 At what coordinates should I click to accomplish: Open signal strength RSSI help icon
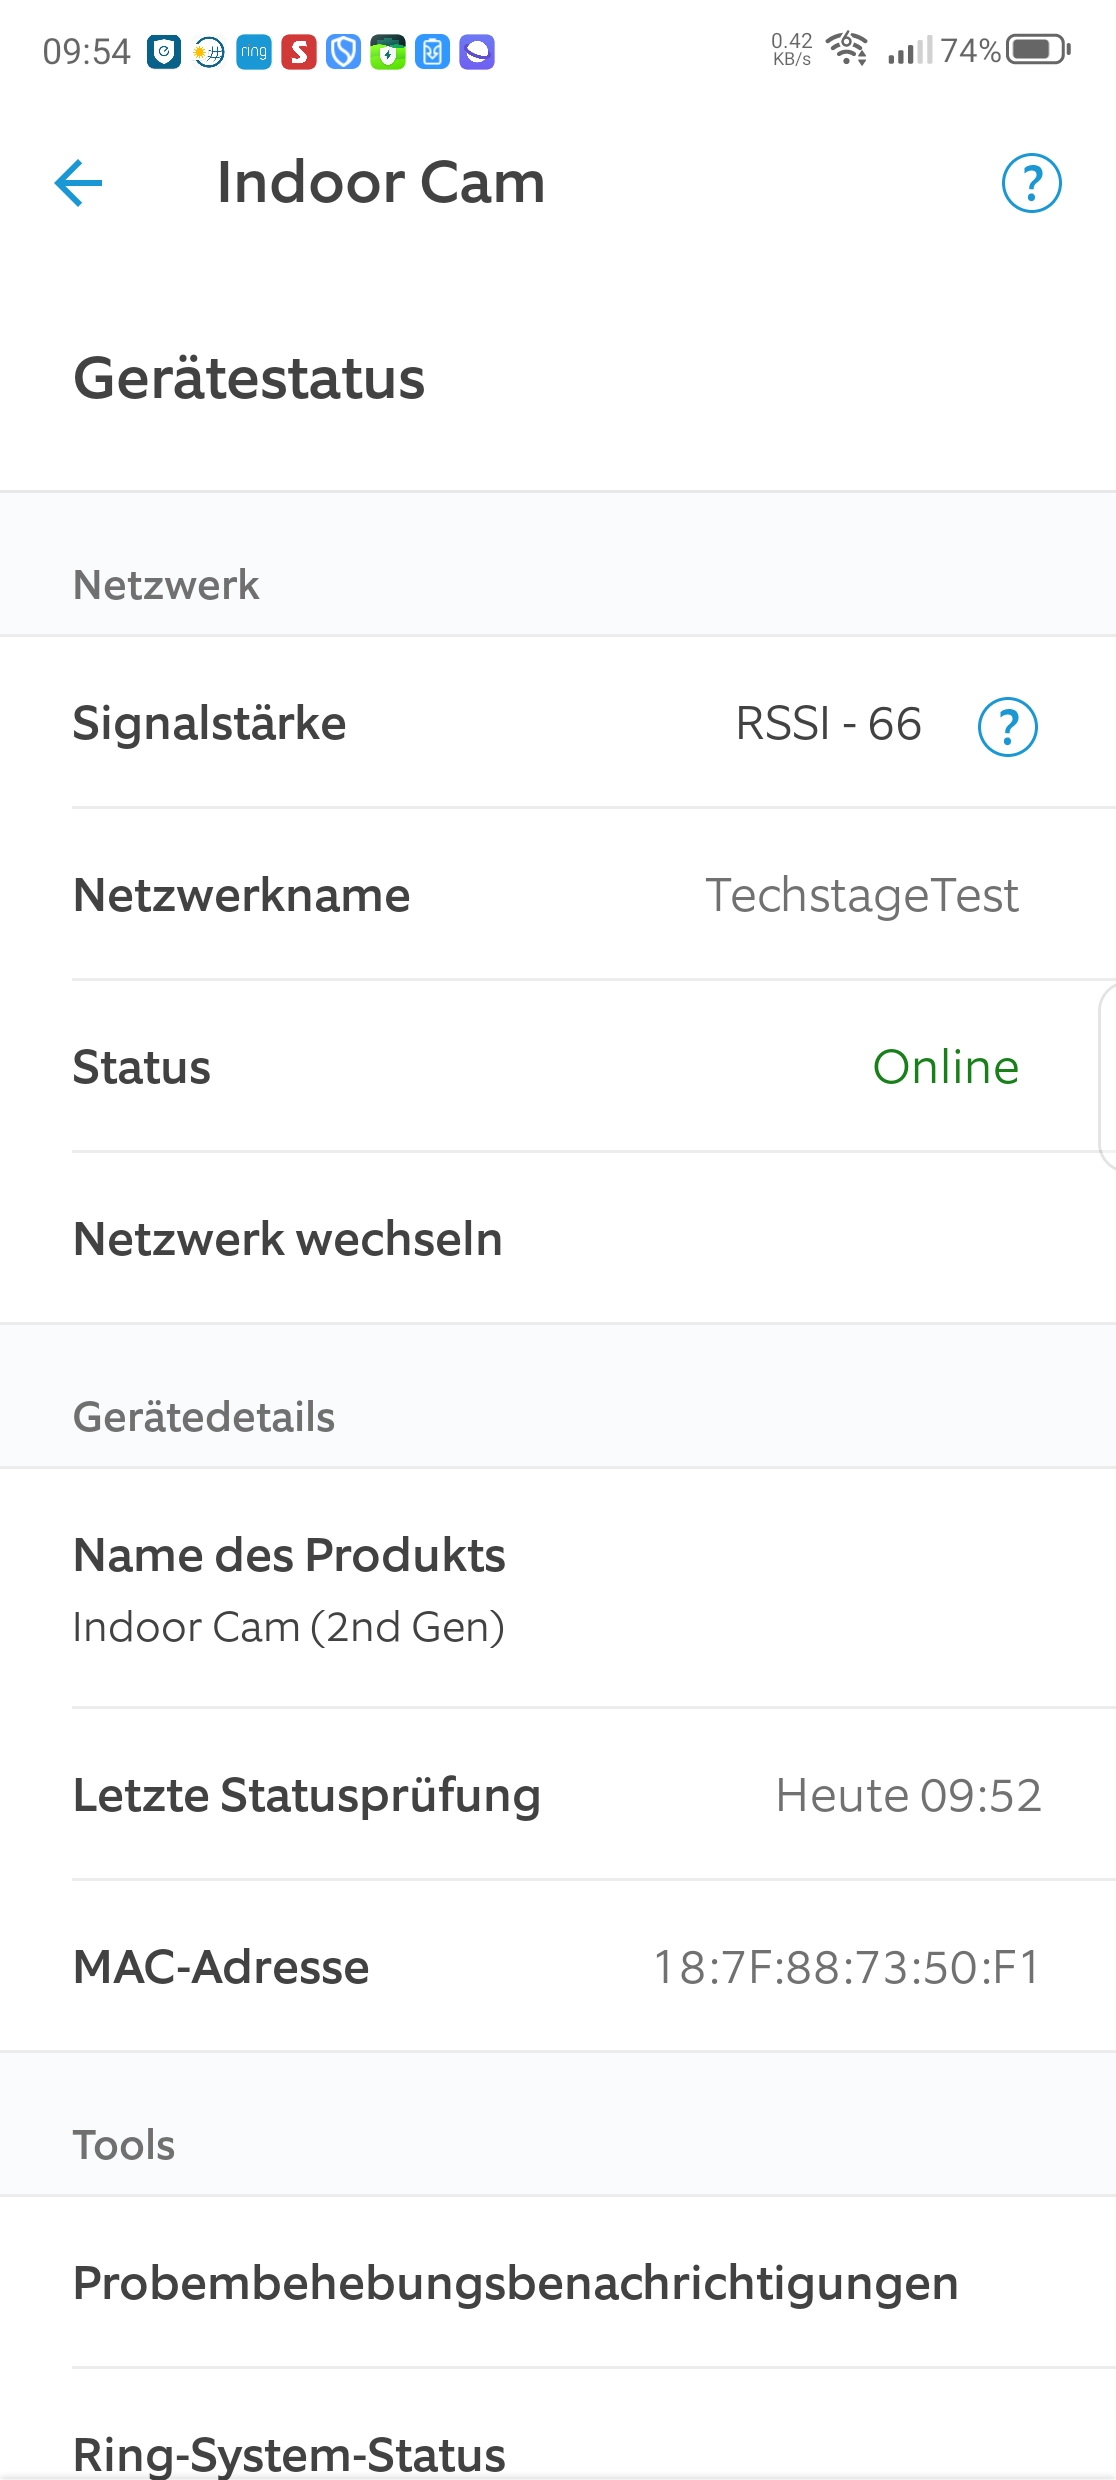pyautogui.click(x=1007, y=726)
